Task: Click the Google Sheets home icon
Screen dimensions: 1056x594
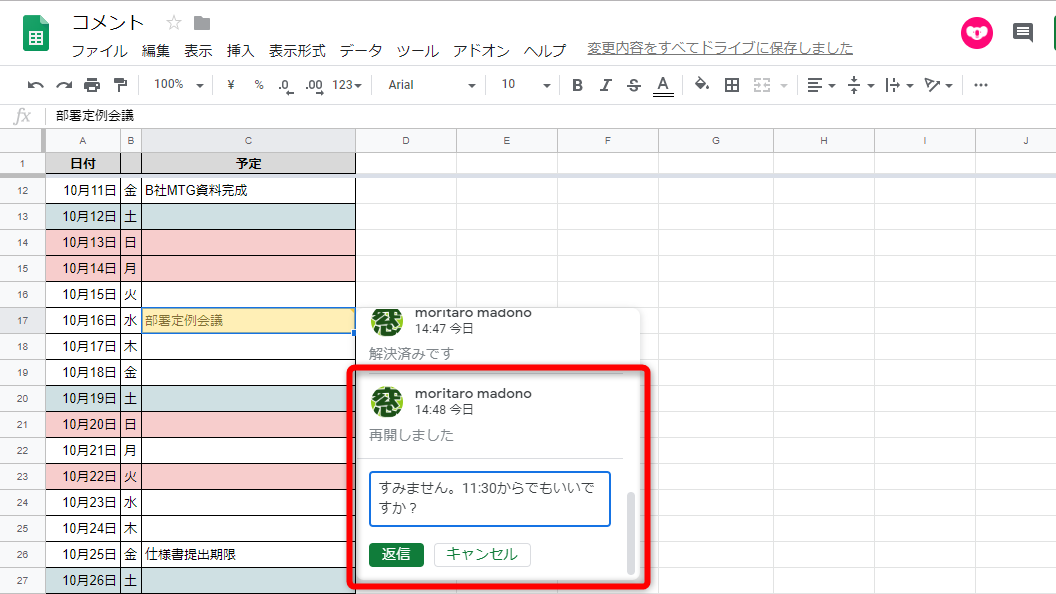Action: click(34, 33)
